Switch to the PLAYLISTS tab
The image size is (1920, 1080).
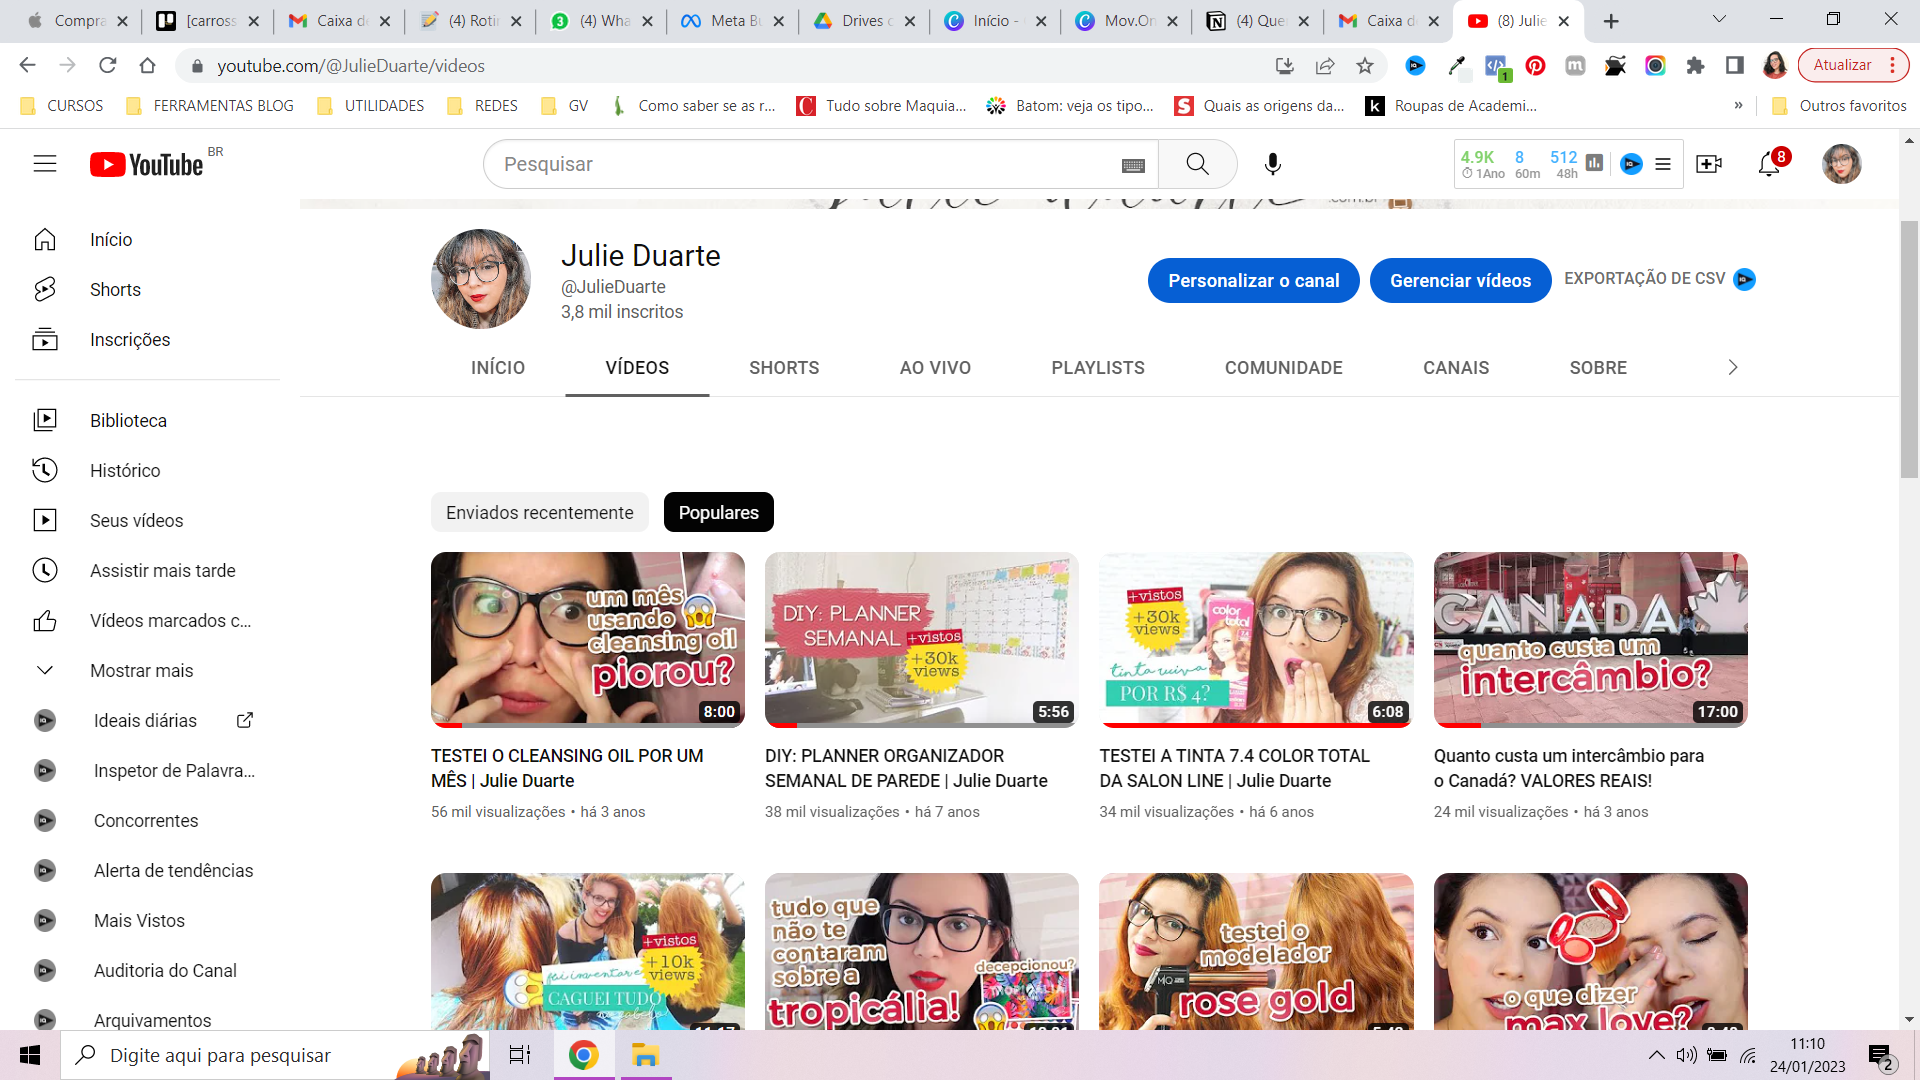(1097, 367)
